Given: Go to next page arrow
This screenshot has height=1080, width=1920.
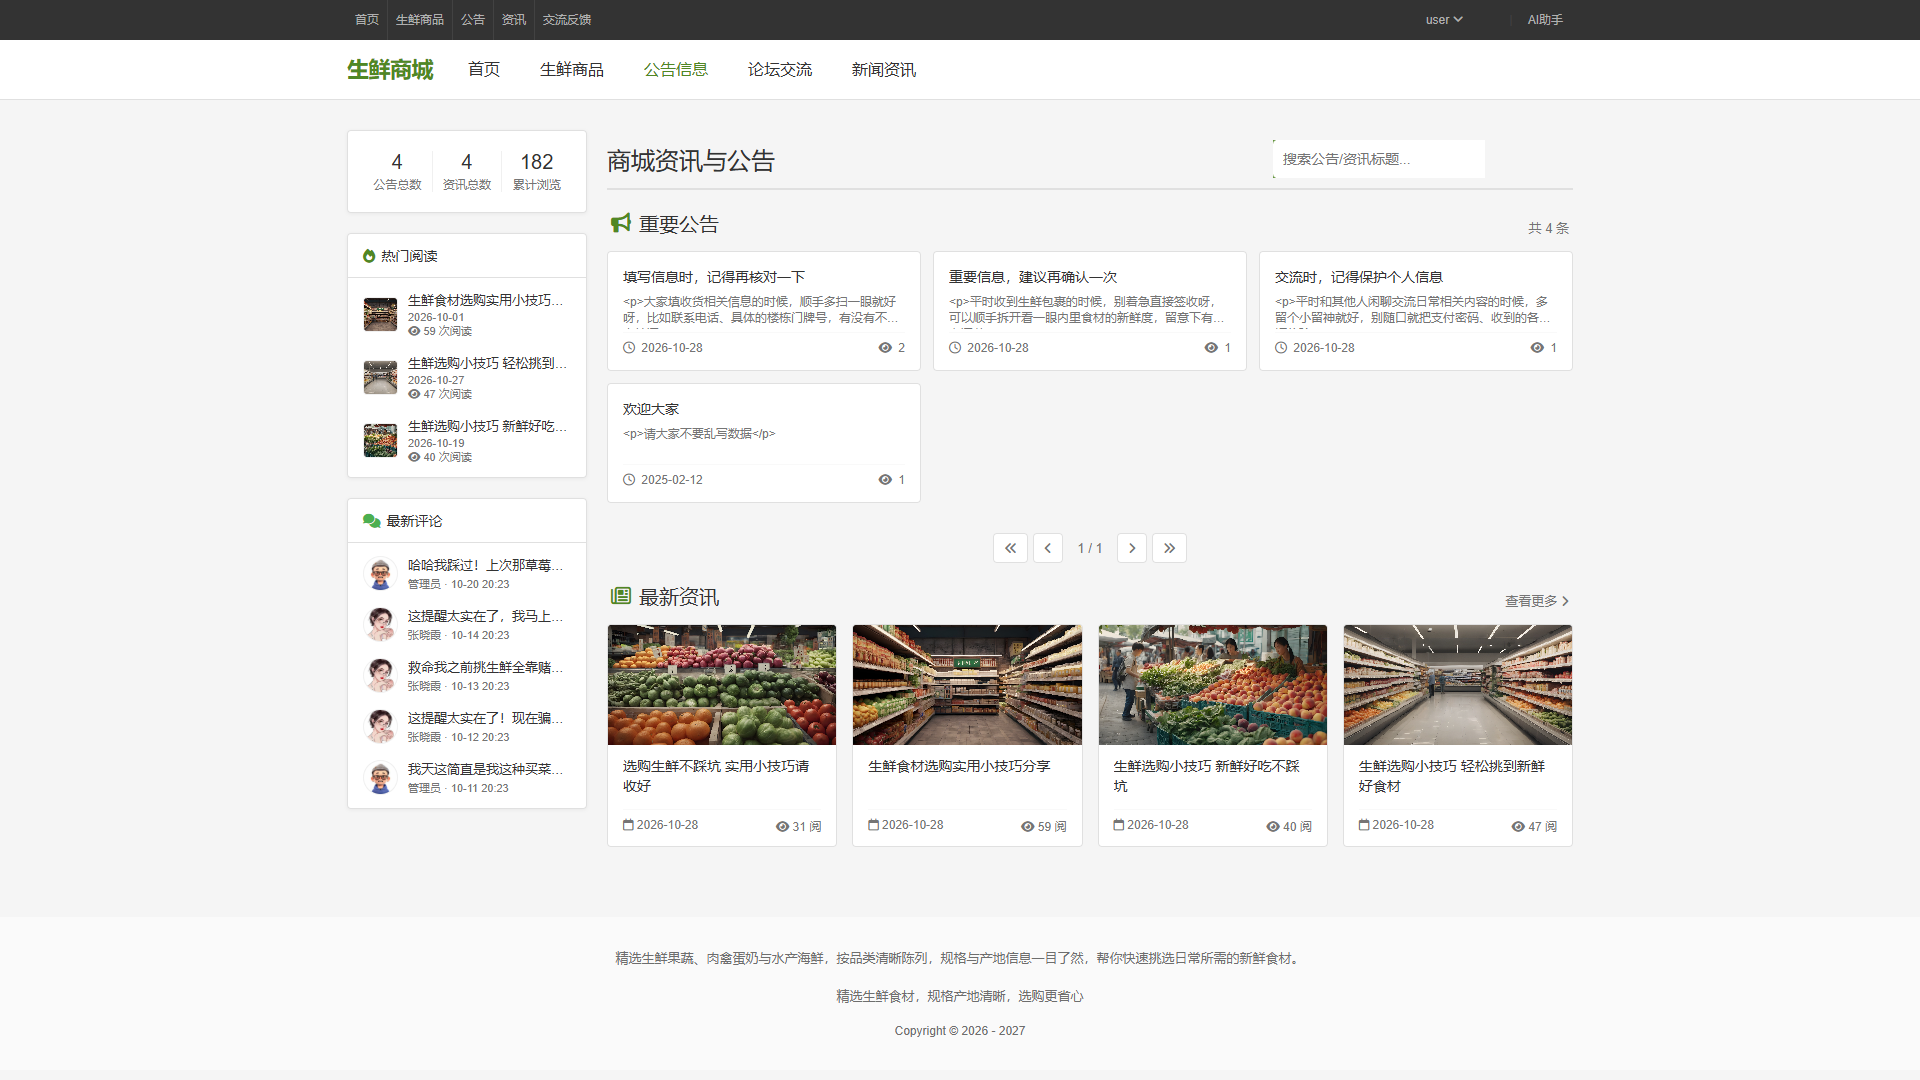Looking at the screenshot, I should click(x=1132, y=548).
